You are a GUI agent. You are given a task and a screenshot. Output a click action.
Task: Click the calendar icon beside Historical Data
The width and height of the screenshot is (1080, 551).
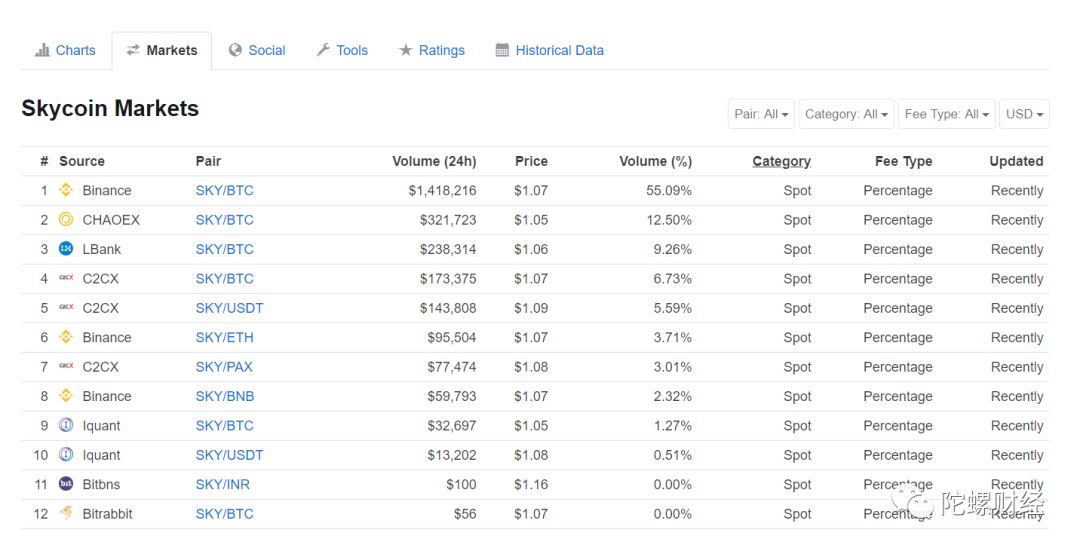[x=502, y=50]
